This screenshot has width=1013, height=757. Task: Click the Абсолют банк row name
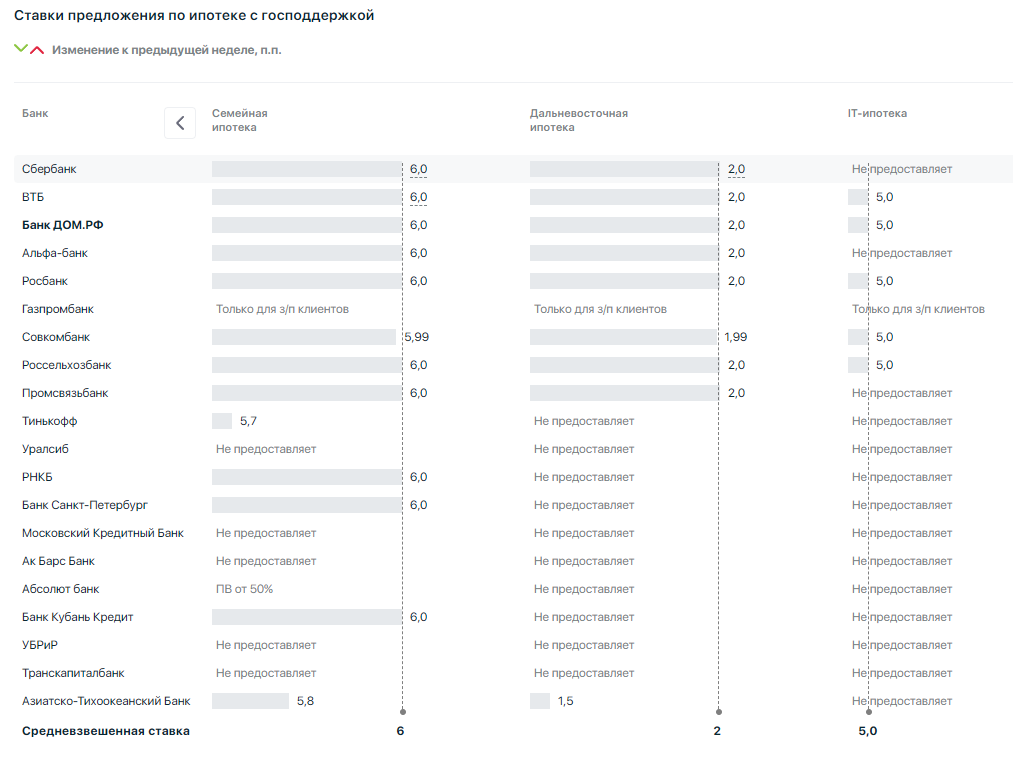tap(61, 589)
